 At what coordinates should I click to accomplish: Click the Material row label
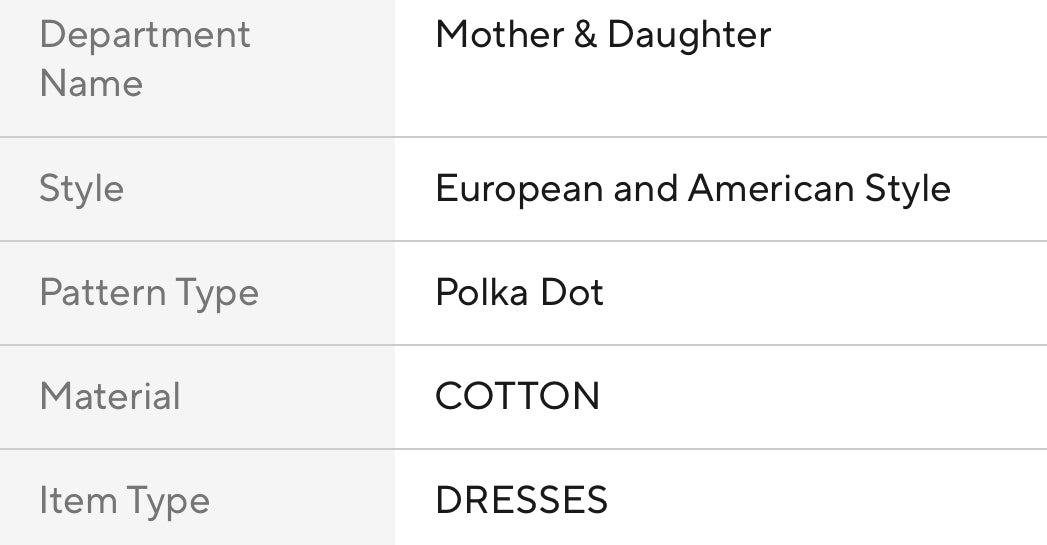(x=110, y=397)
